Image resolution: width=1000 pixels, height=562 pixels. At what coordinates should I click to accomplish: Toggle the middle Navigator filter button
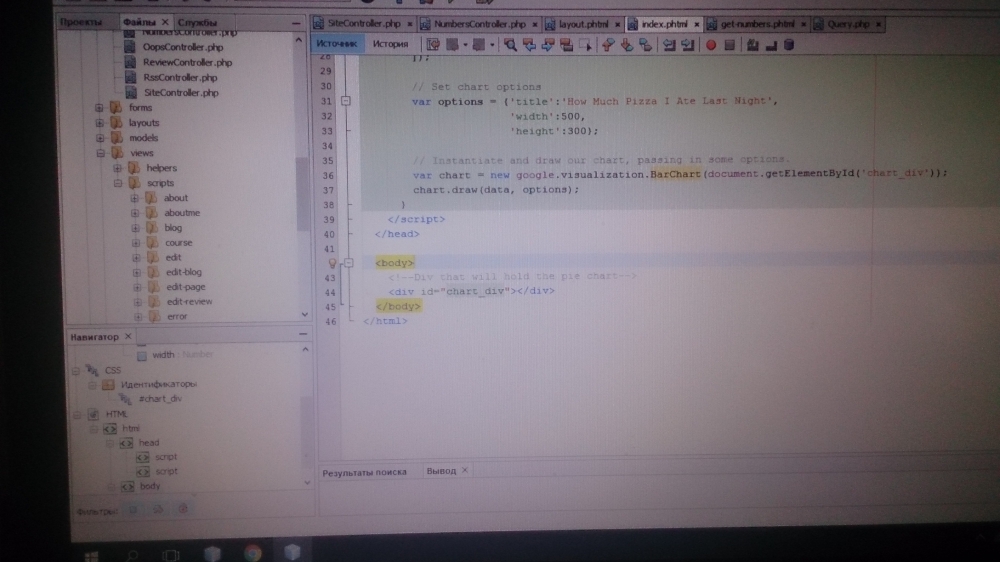coord(158,509)
